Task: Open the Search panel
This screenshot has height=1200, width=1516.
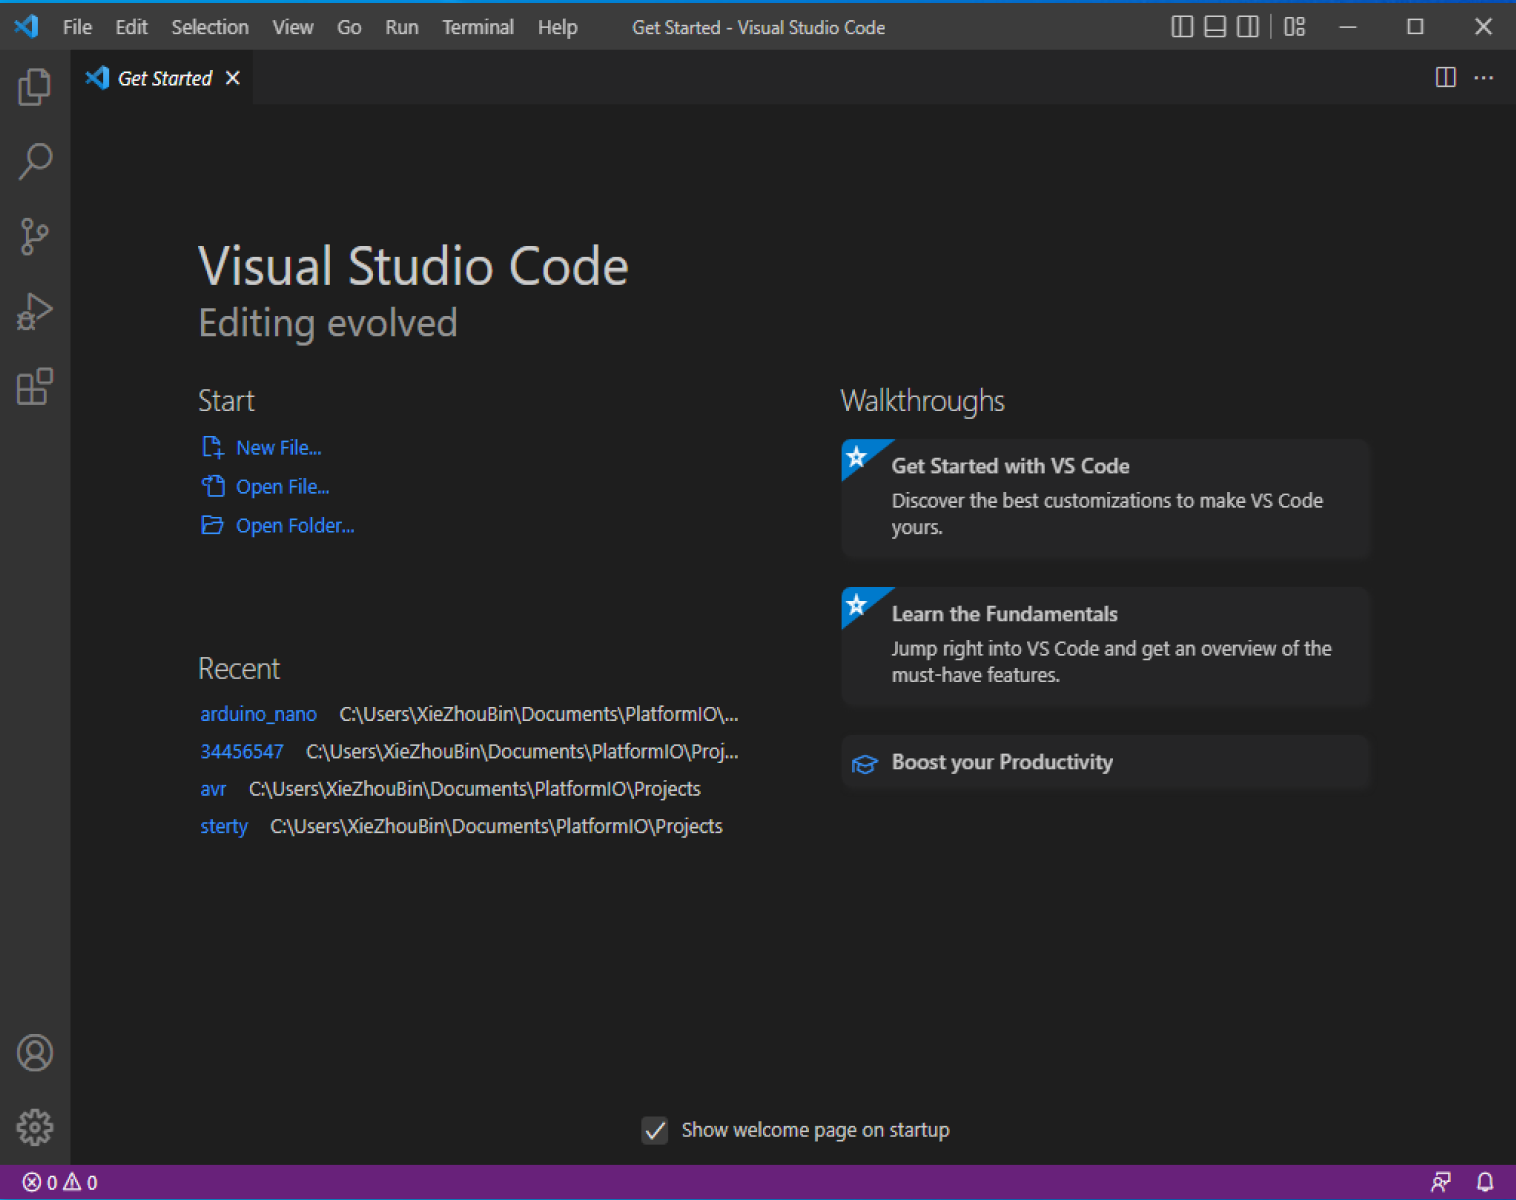Action: pos(35,161)
